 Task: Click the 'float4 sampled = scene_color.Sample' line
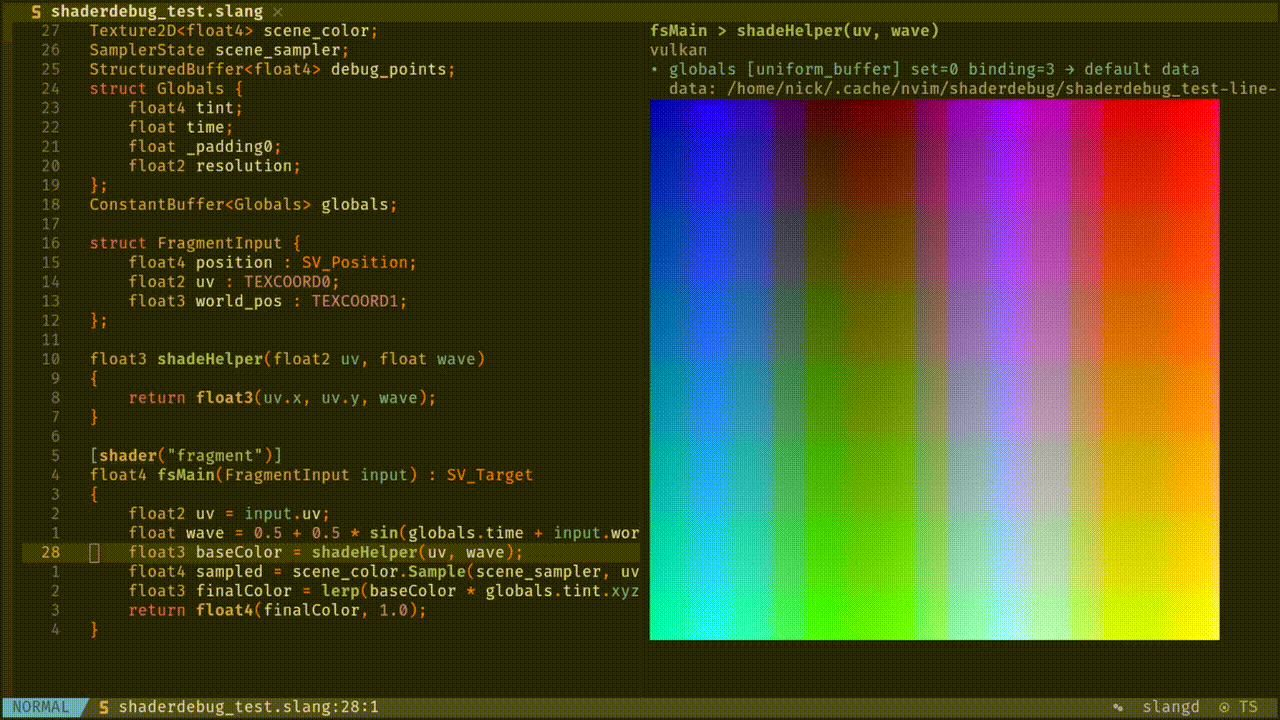384,572
